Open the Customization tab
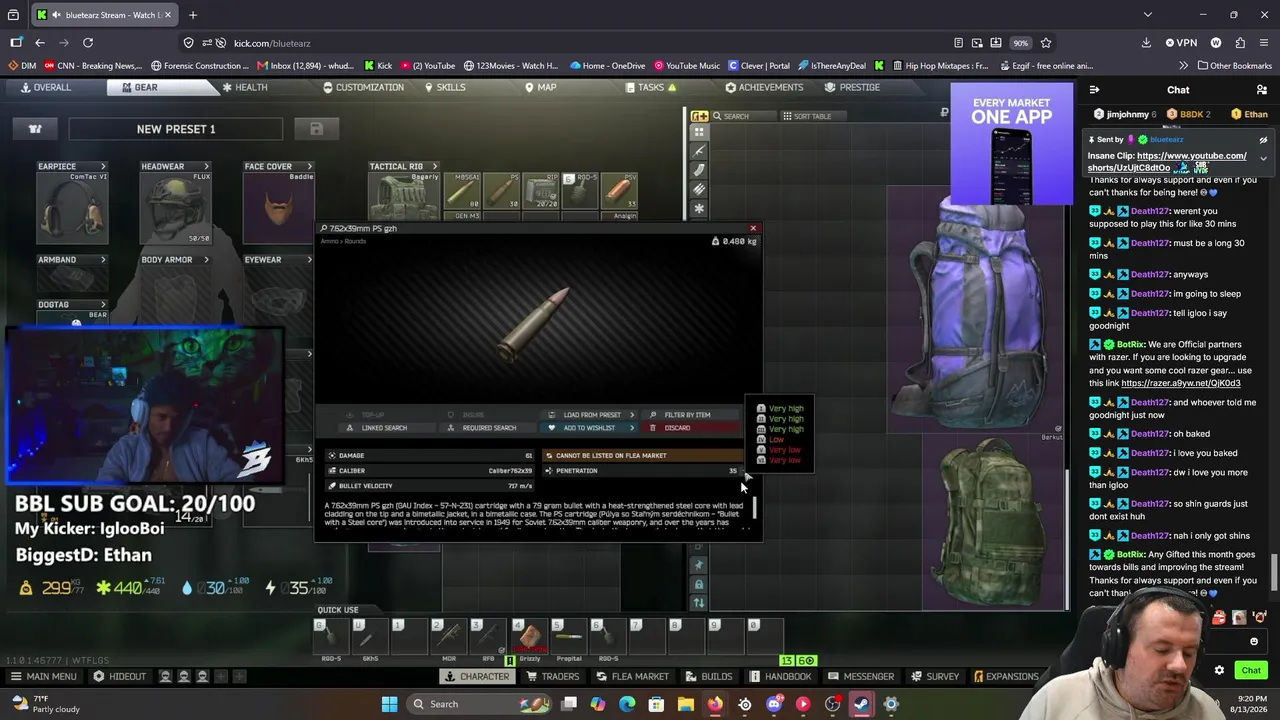This screenshot has height=720, width=1280. coord(363,88)
